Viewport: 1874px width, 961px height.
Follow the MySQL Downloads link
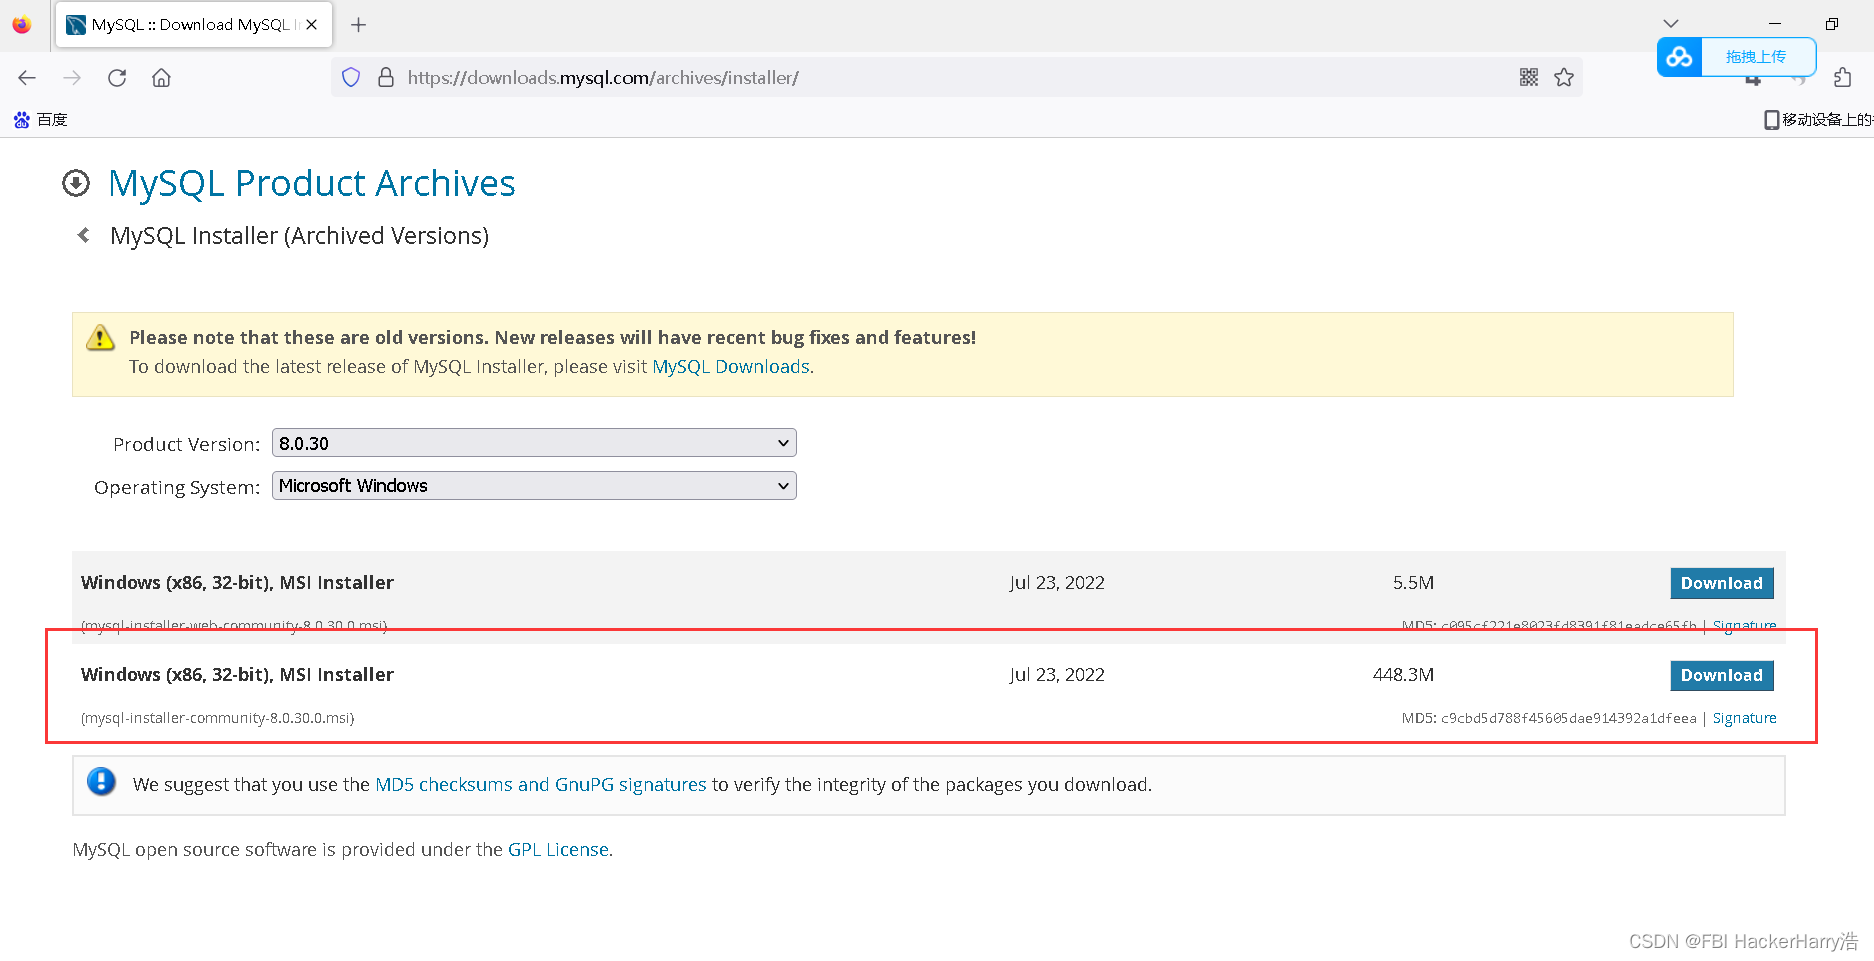click(x=731, y=367)
